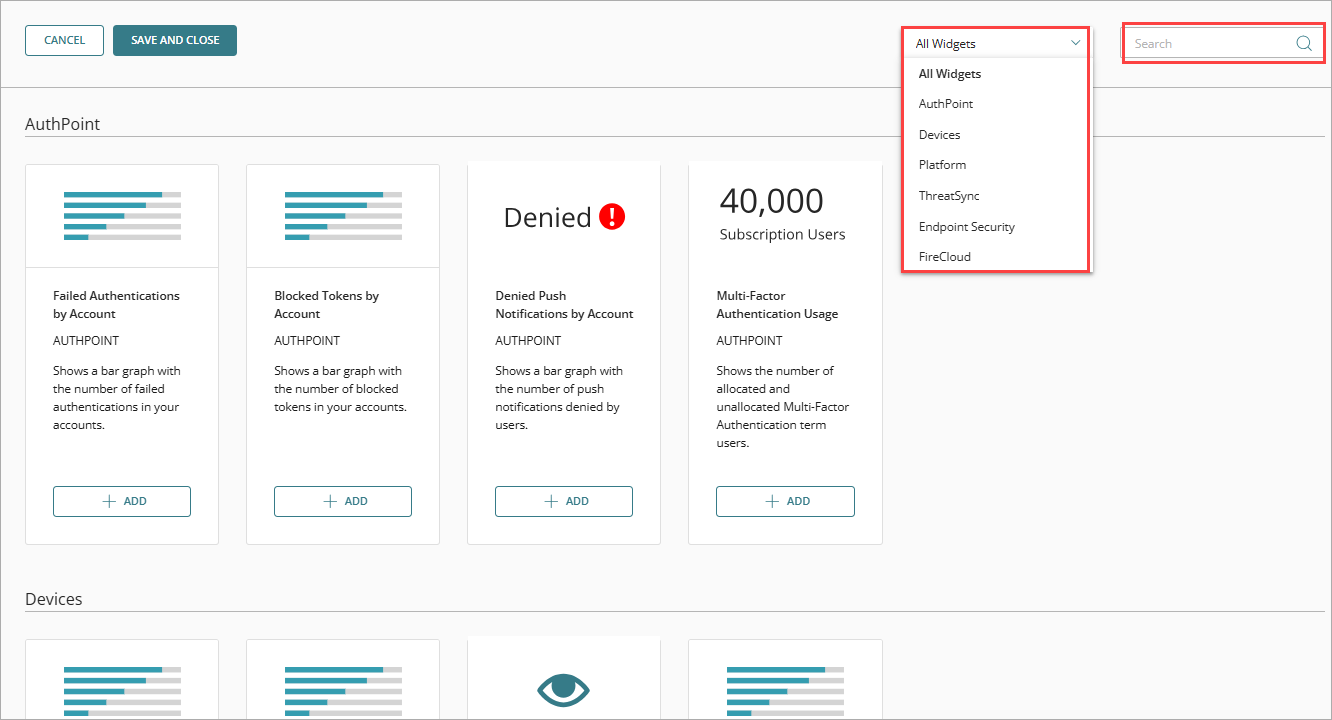Open the All Widgets dropdown chevron
The image size is (1332, 720).
[1077, 43]
